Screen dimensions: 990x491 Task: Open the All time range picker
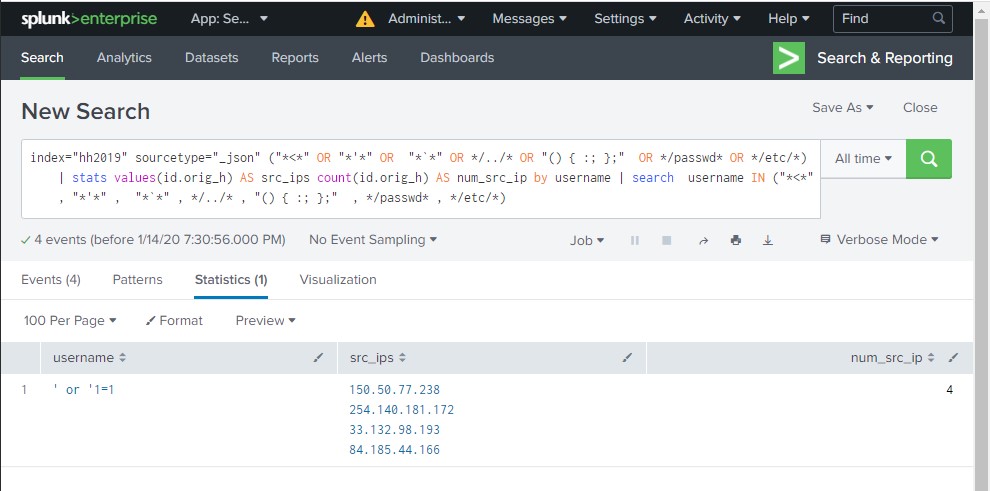pos(863,158)
